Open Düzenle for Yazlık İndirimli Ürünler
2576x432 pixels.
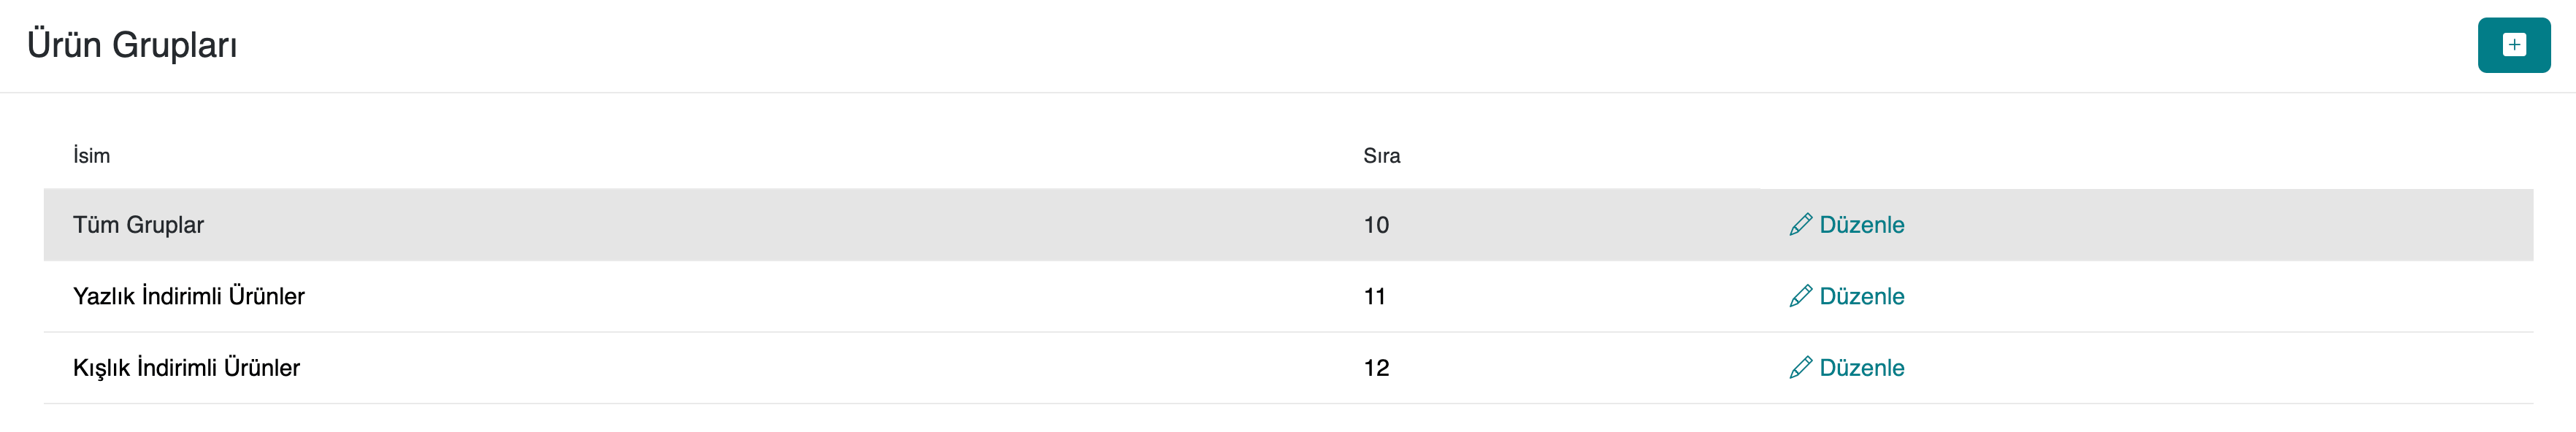point(1861,297)
